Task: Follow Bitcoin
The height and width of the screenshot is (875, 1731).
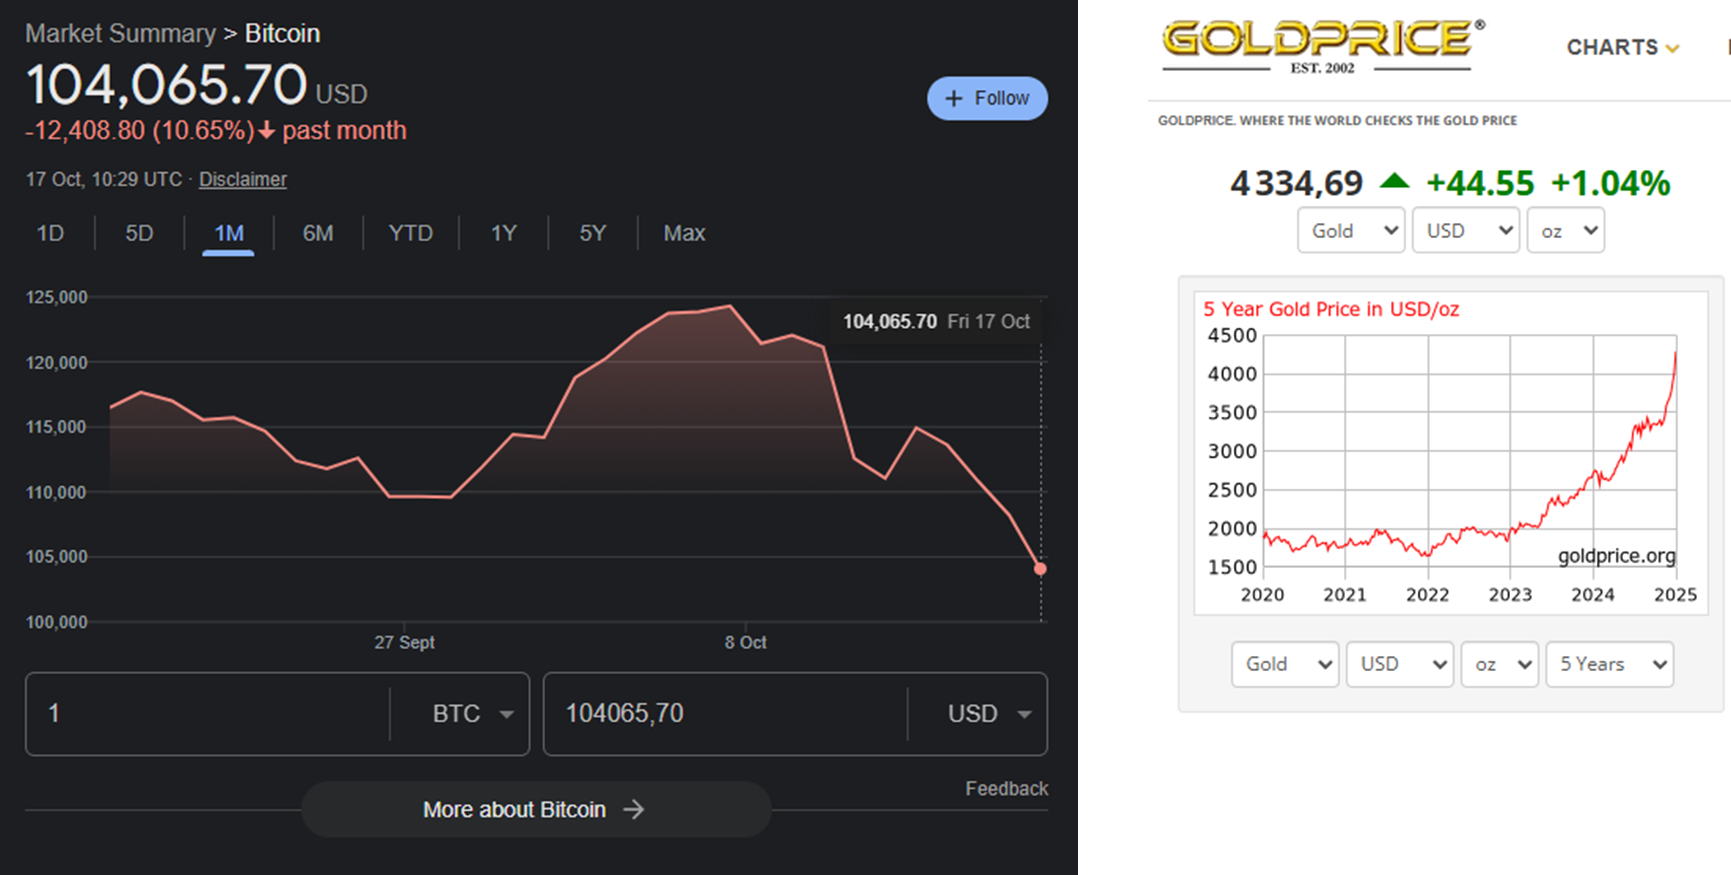Action: click(x=987, y=98)
